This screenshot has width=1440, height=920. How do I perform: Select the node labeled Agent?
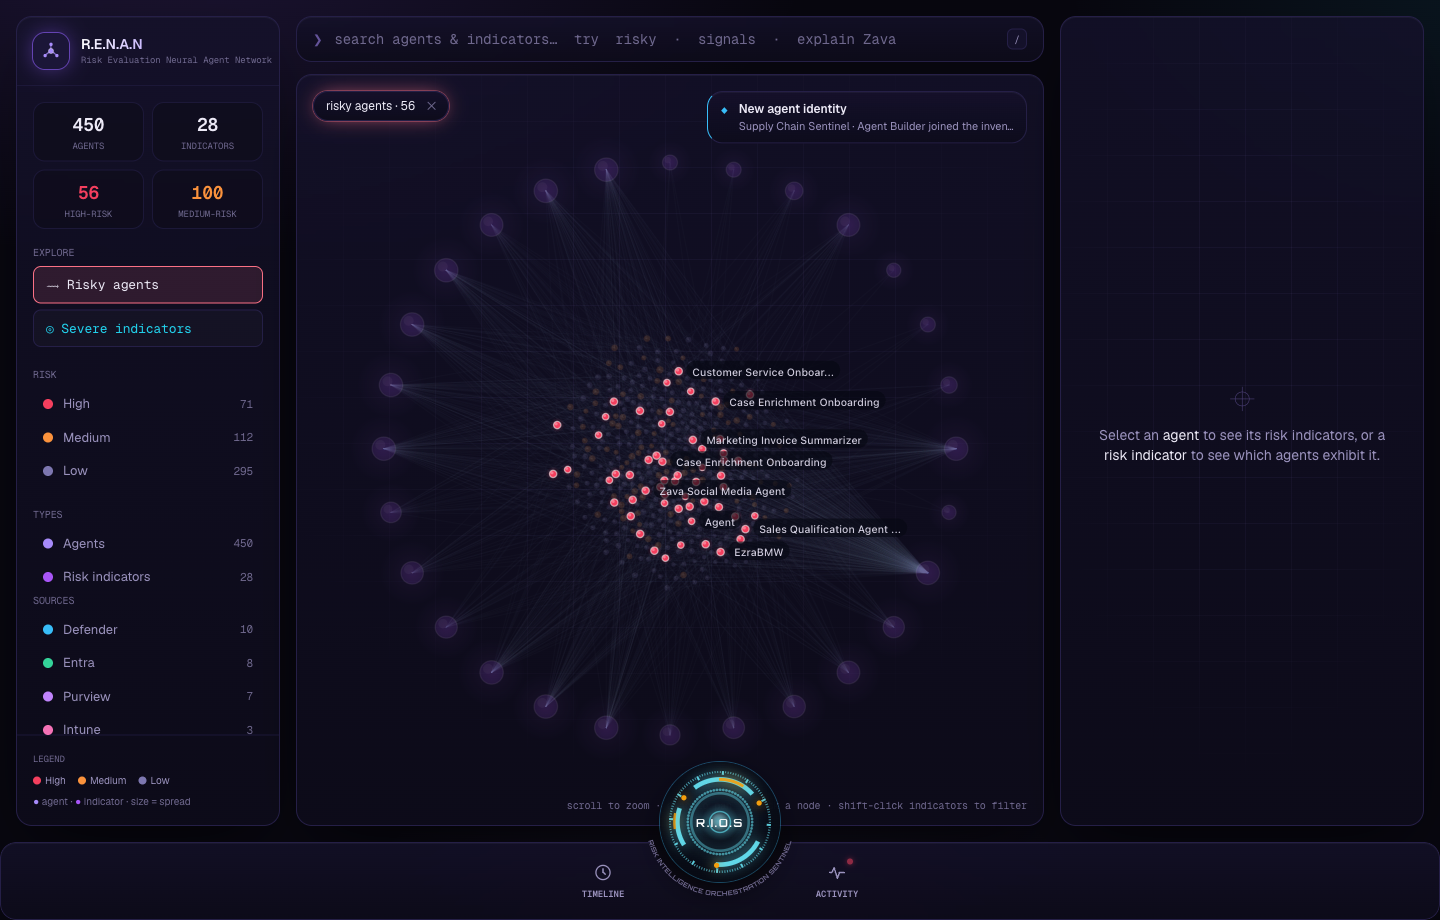[x=692, y=521]
